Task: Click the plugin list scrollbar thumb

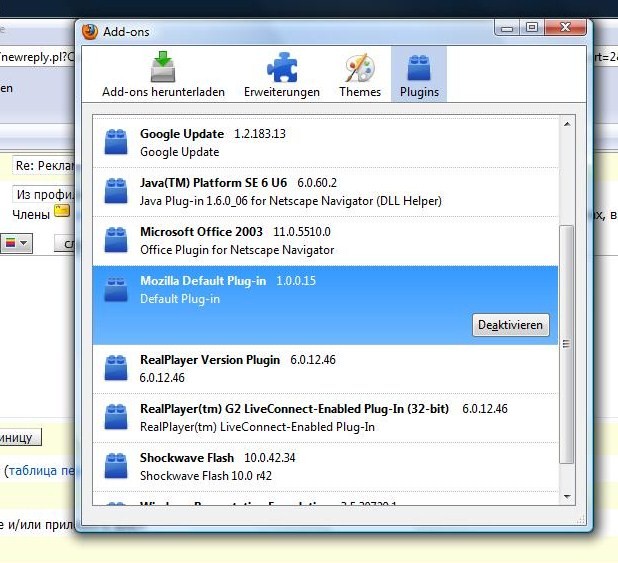Action: tap(567, 344)
